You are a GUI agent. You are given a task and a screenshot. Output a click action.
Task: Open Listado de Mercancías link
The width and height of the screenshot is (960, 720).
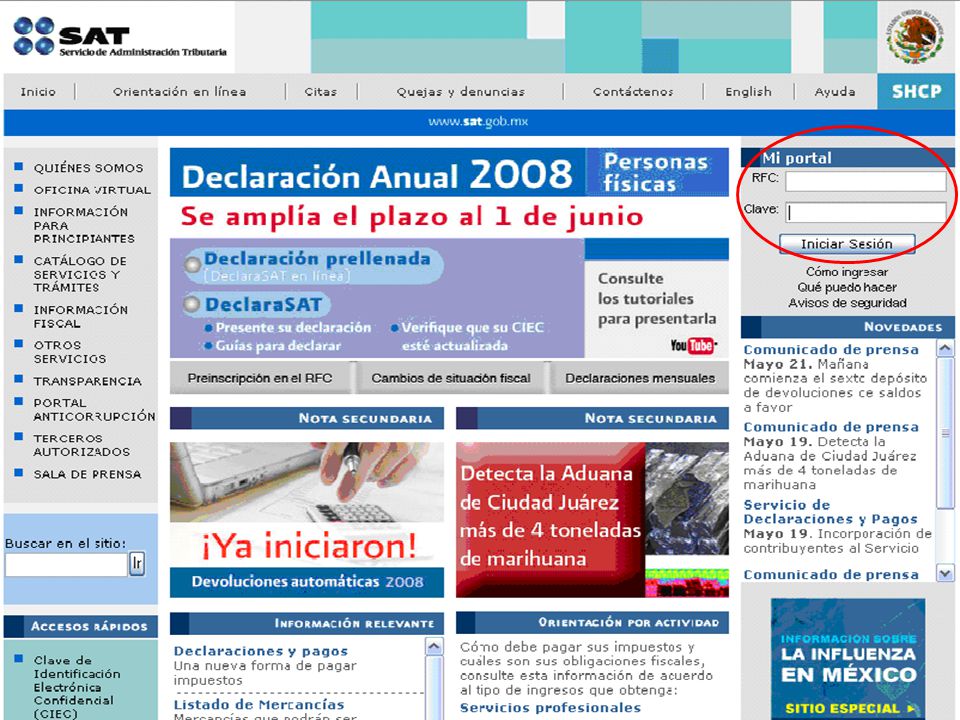click(259, 705)
